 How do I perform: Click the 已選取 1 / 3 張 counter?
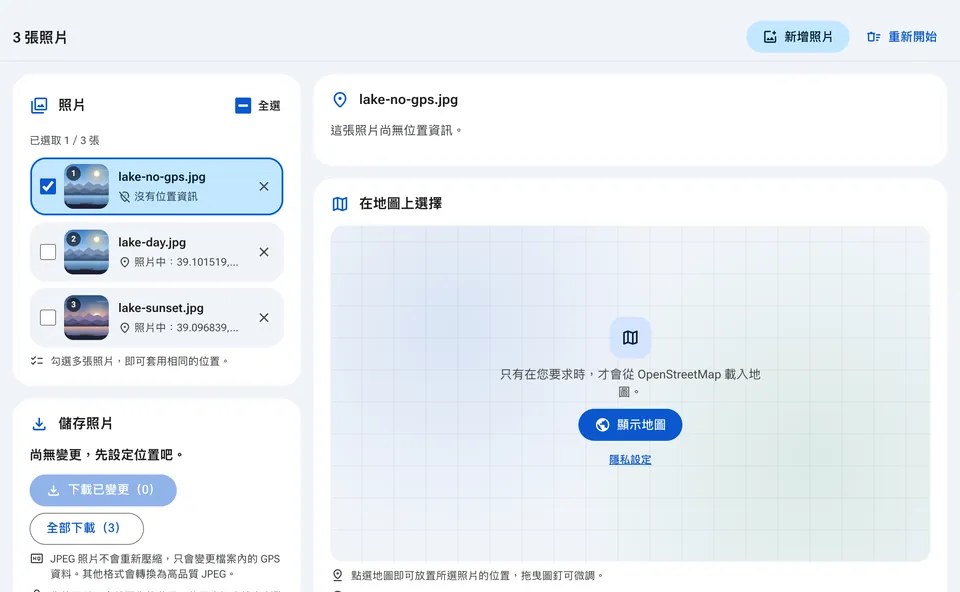pyautogui.click(x=64, y=140)
